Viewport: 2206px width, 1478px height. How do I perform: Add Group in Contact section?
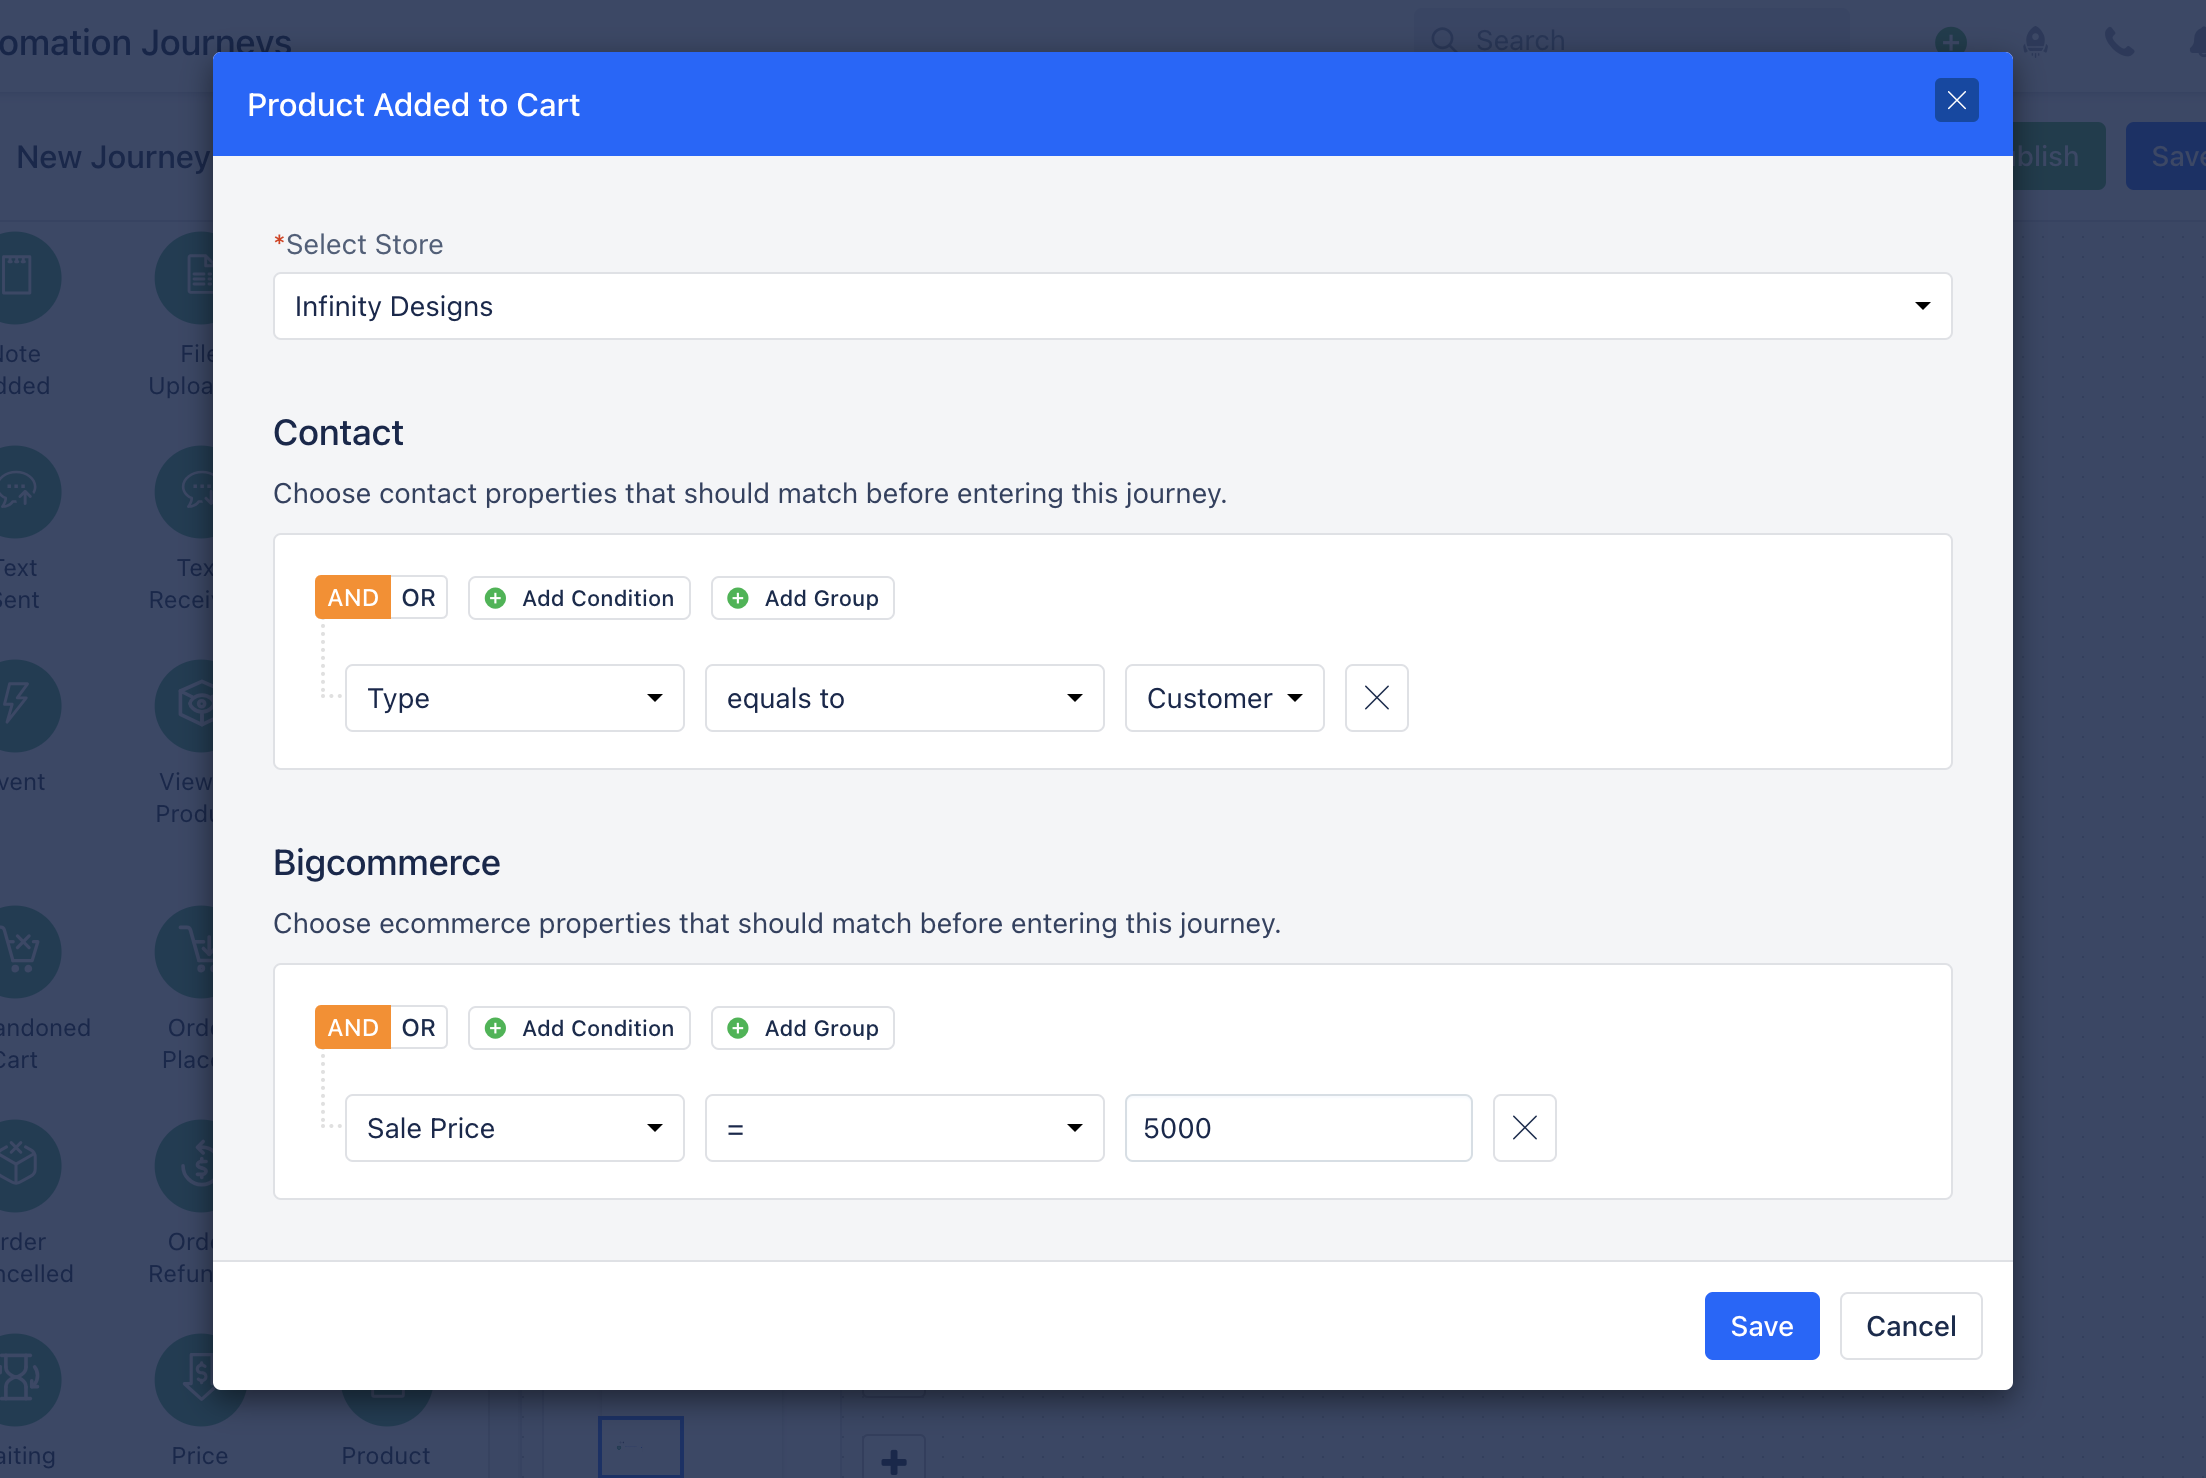tap(802, 598)
